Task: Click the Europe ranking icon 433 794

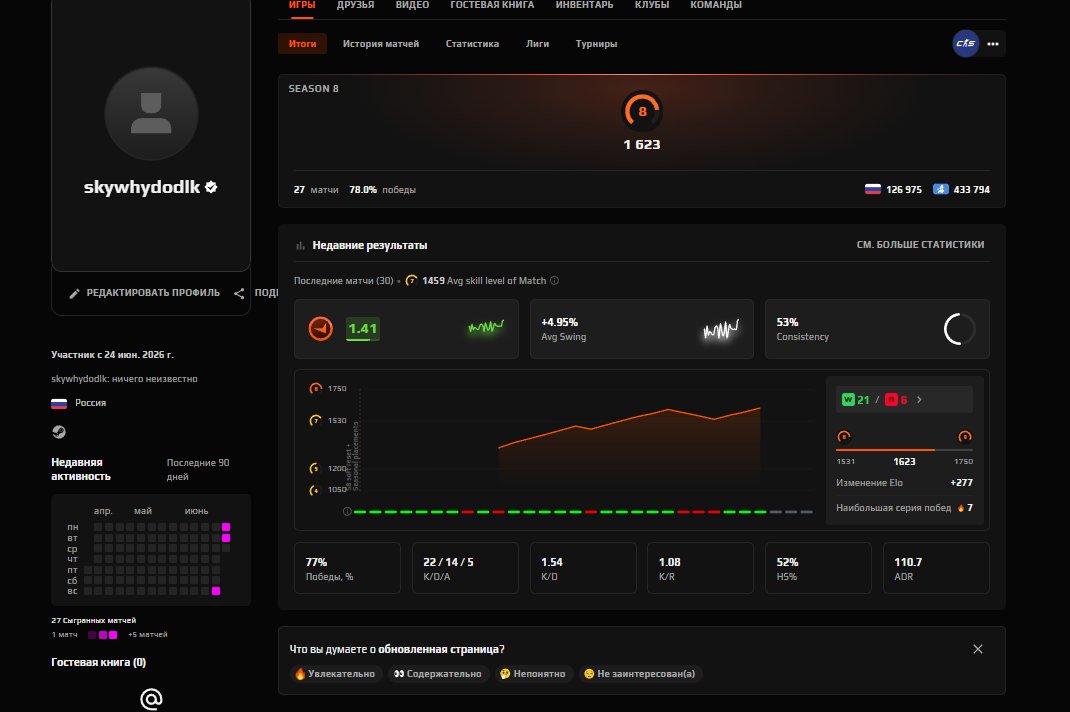Action: pyautogui.click(x=941, y=189)
